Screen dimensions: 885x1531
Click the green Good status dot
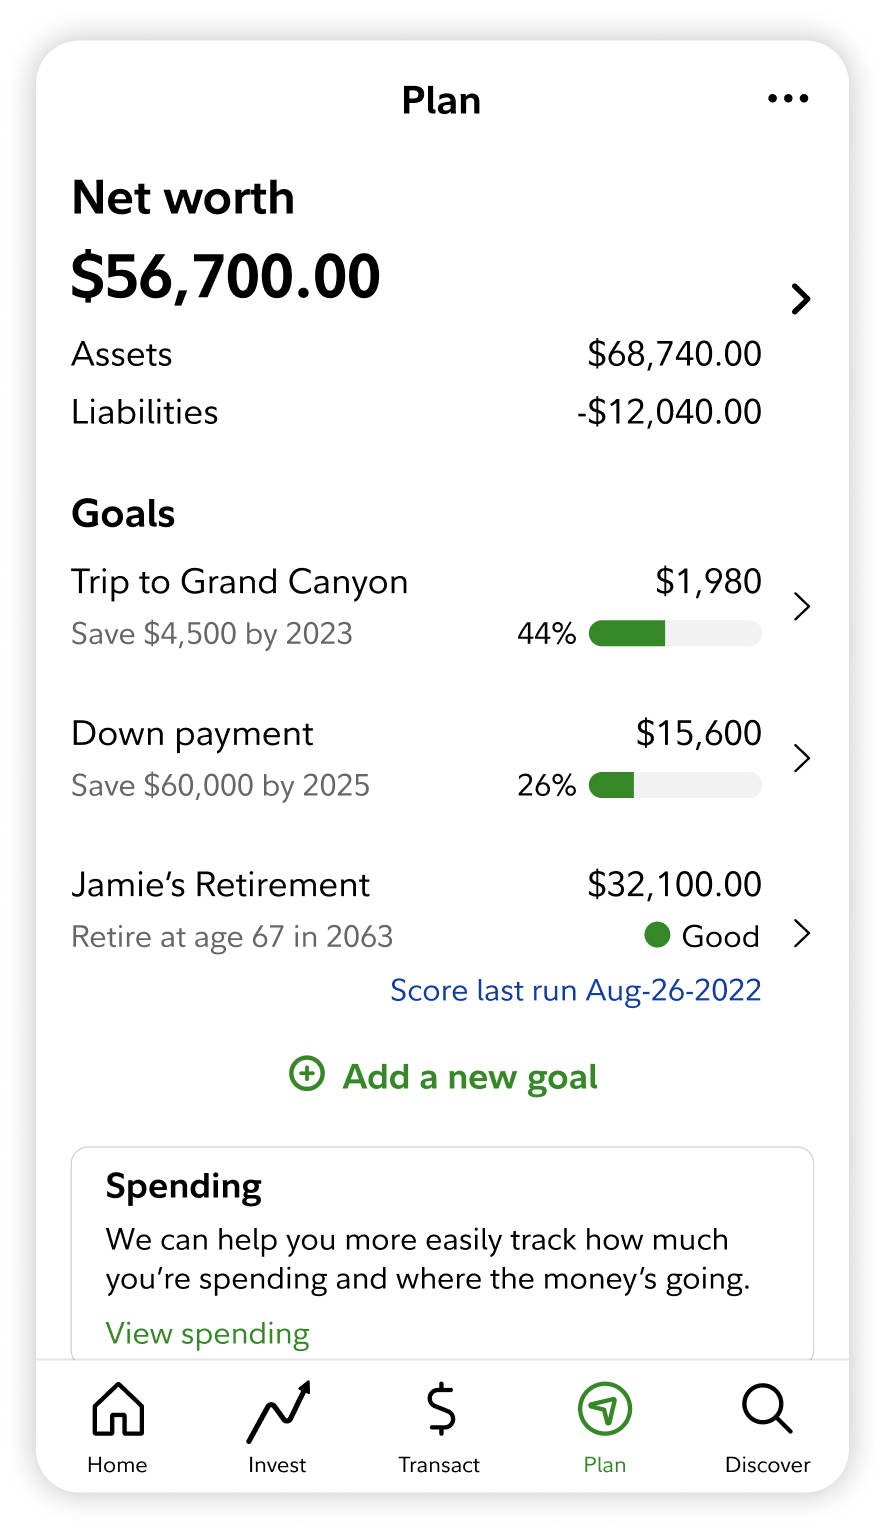coord(657,936)
